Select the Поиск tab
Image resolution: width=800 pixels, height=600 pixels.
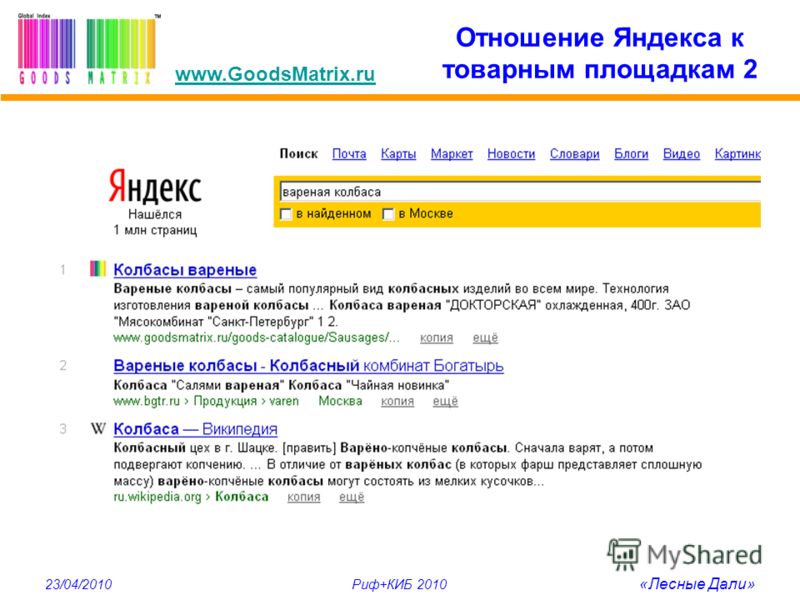[x=298, y=154]
